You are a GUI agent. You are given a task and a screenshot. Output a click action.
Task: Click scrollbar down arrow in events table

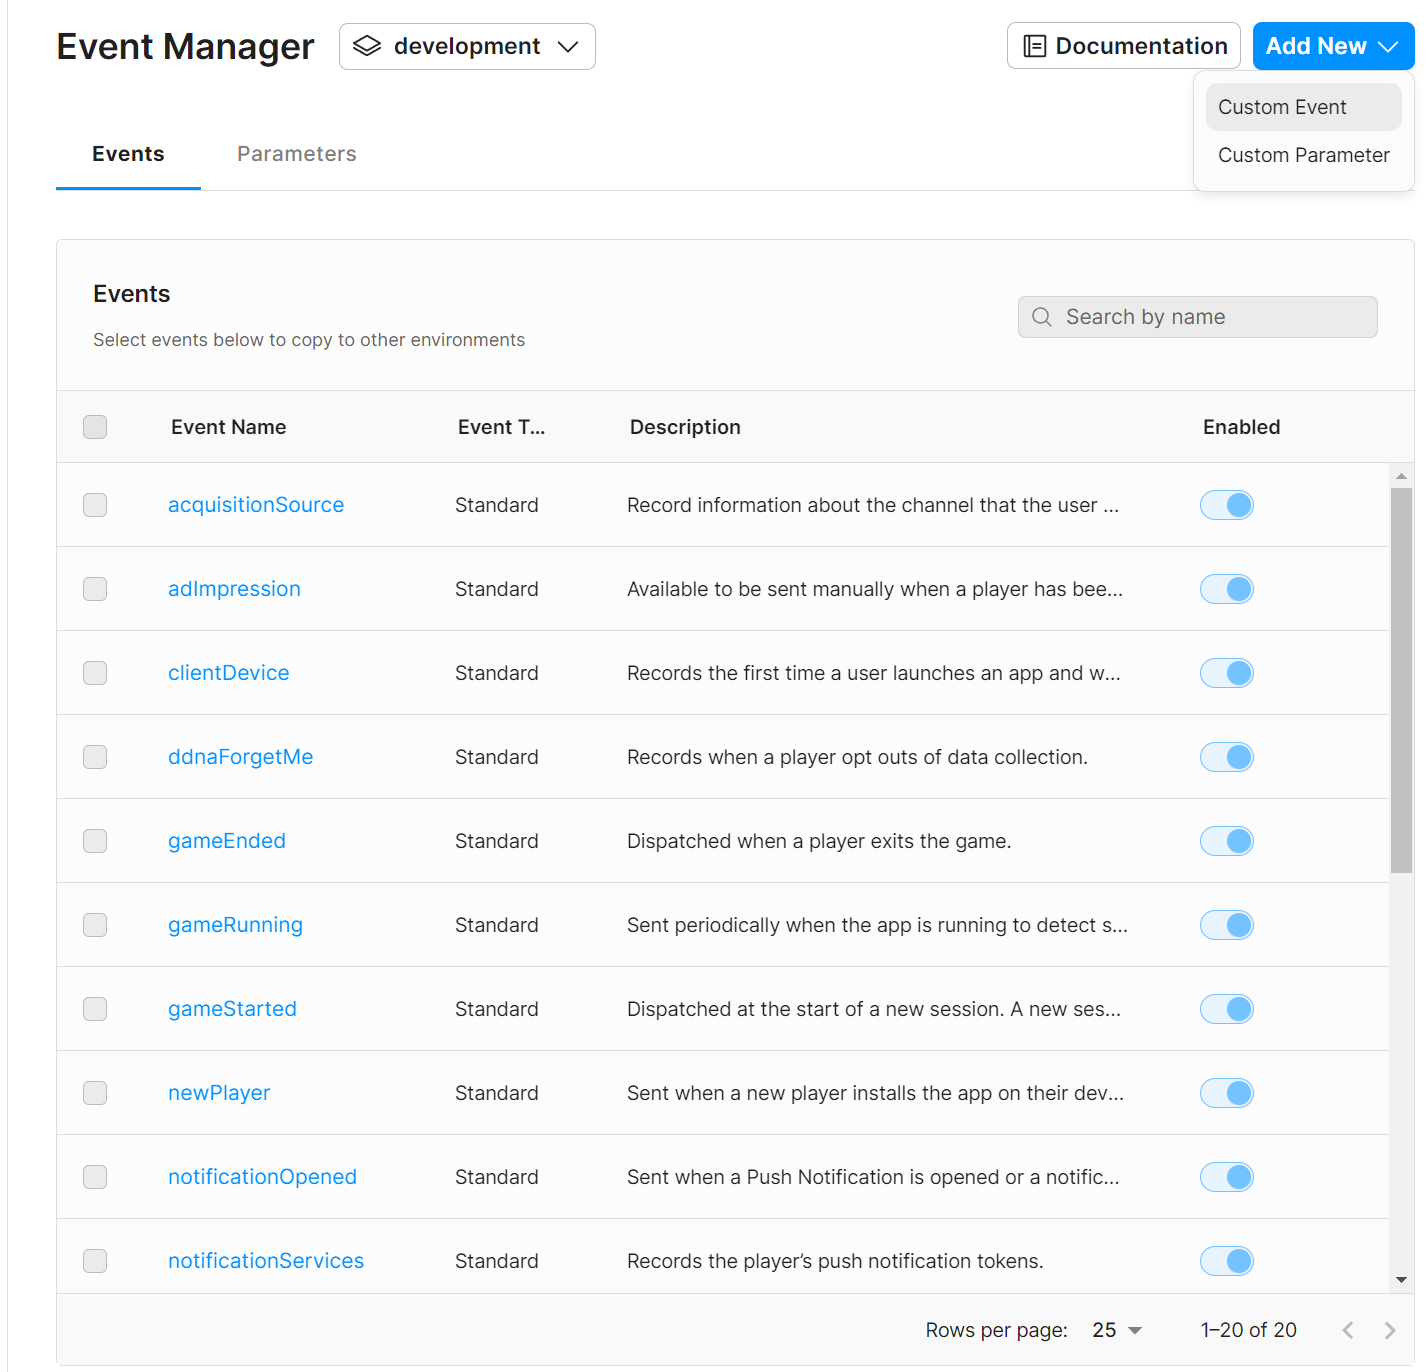(1401, 1280)
